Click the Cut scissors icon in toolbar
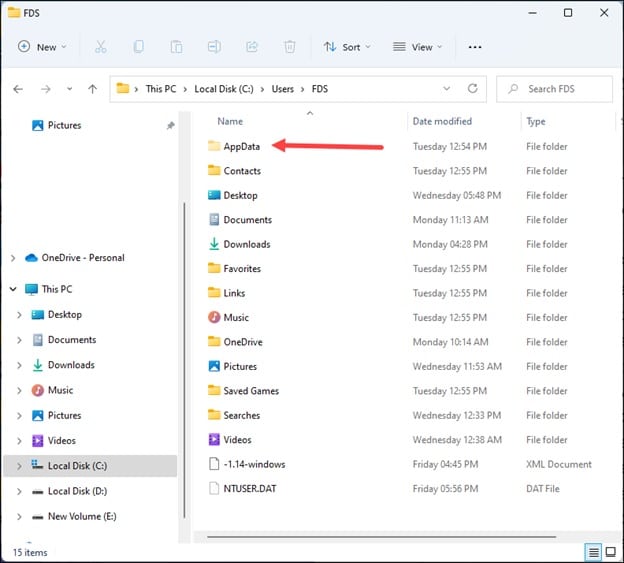The width and height of the screenshot is (624, 563). 100,47
